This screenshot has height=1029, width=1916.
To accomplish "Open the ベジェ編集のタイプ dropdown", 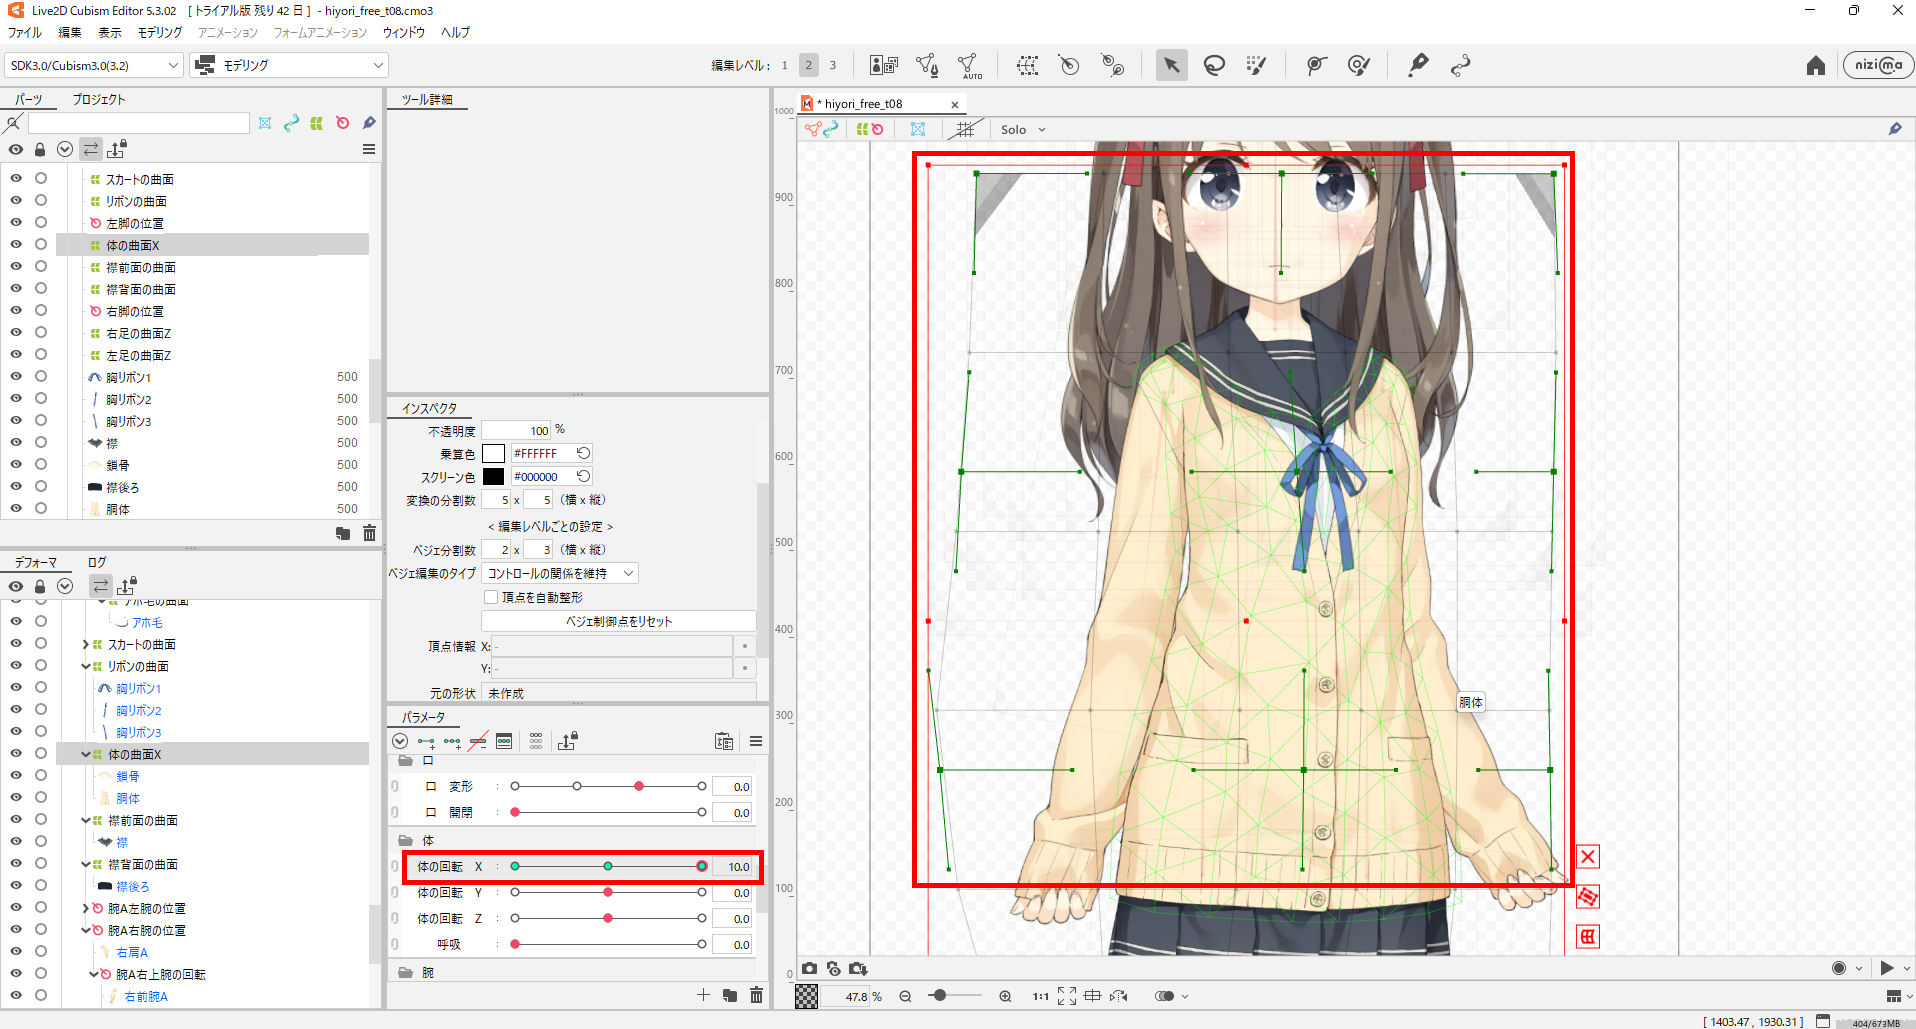I will pos(559,573).
